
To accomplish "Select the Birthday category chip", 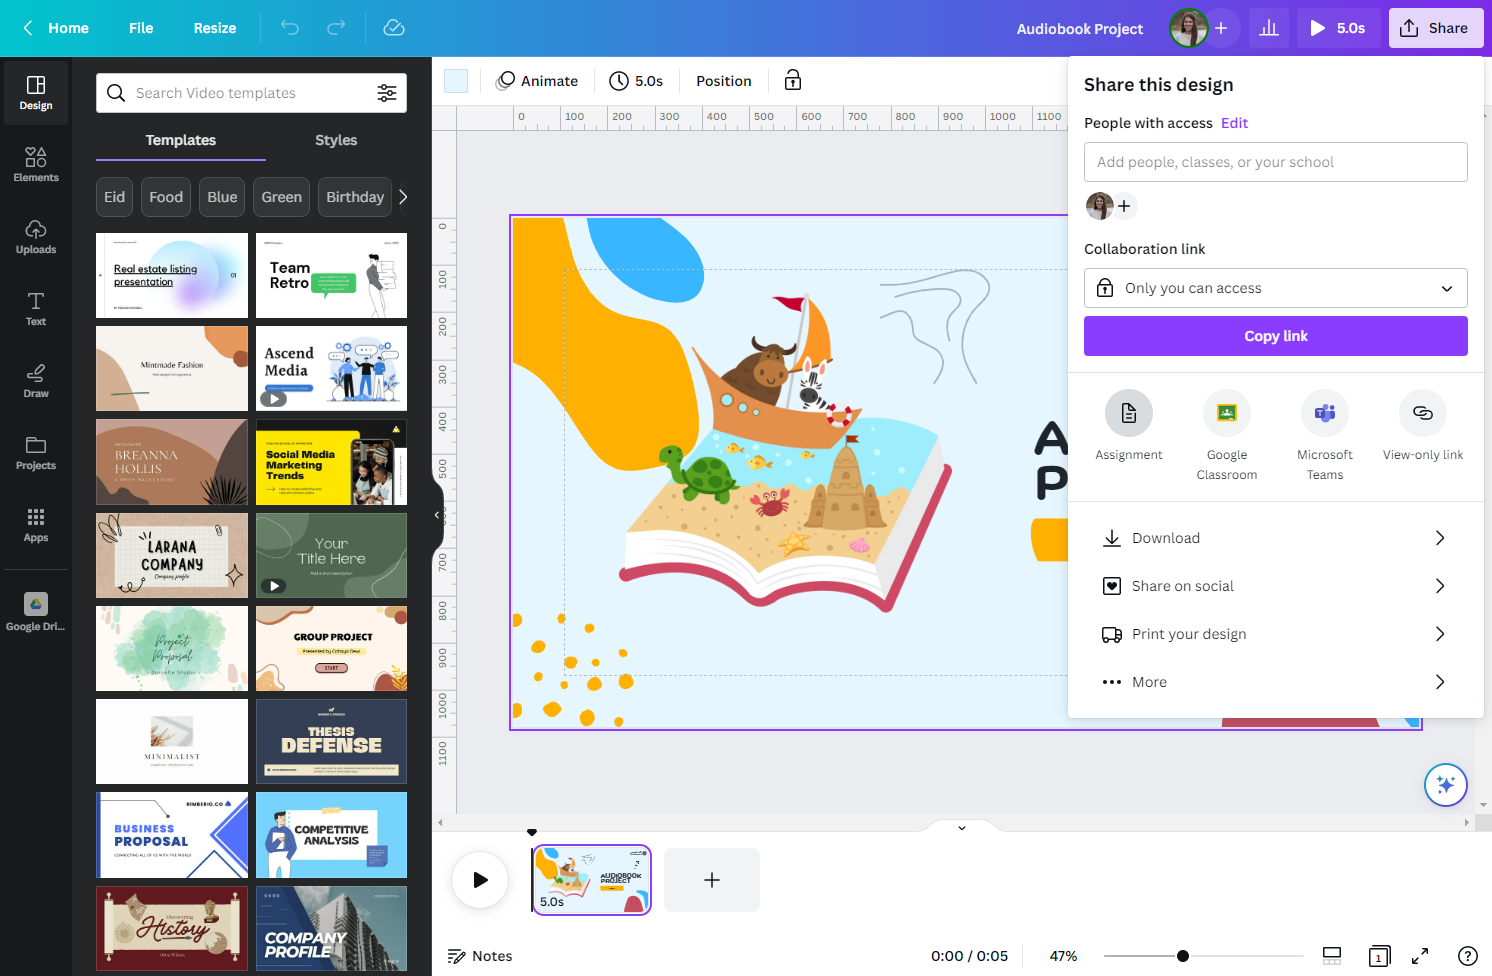I will click(355, 197).
